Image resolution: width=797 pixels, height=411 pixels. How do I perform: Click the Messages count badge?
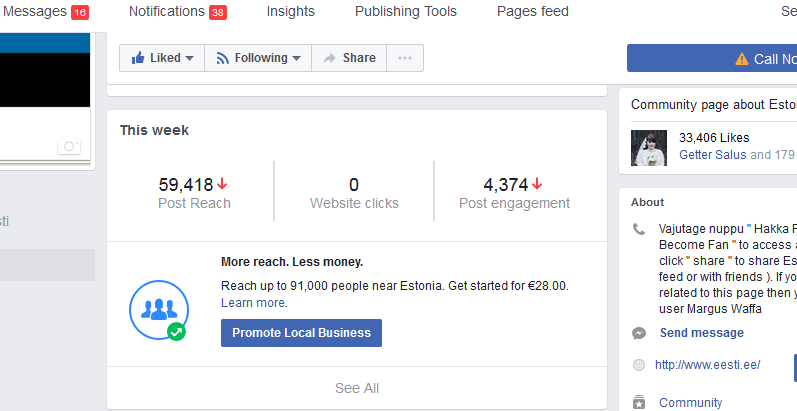(x=80, y=12)
